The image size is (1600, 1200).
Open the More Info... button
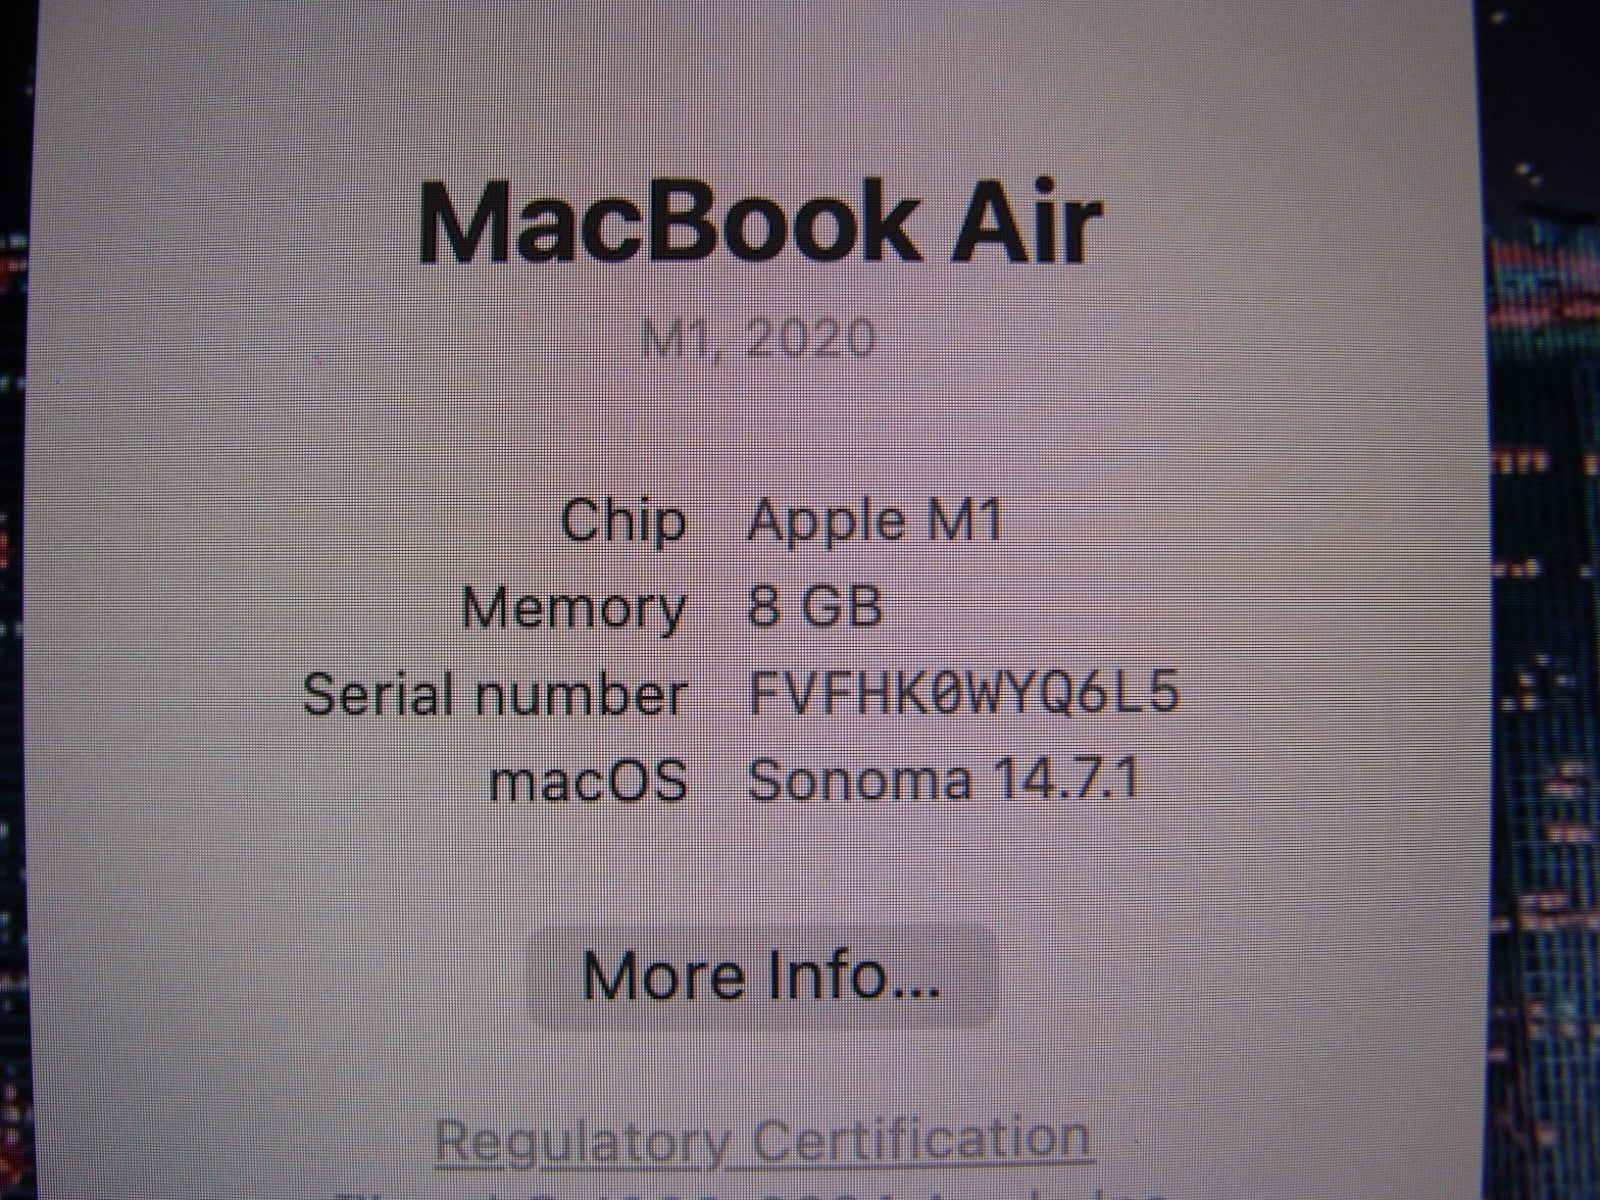pos(762,976)
